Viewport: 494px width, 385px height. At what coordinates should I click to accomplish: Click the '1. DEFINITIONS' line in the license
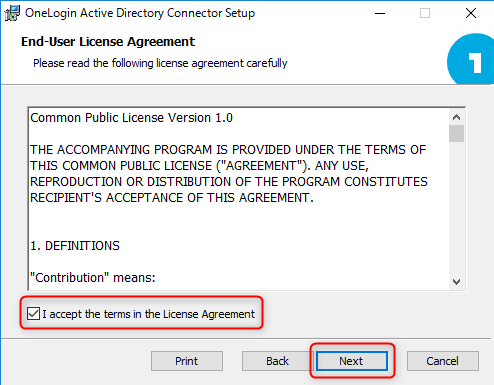tap(75, 246)
